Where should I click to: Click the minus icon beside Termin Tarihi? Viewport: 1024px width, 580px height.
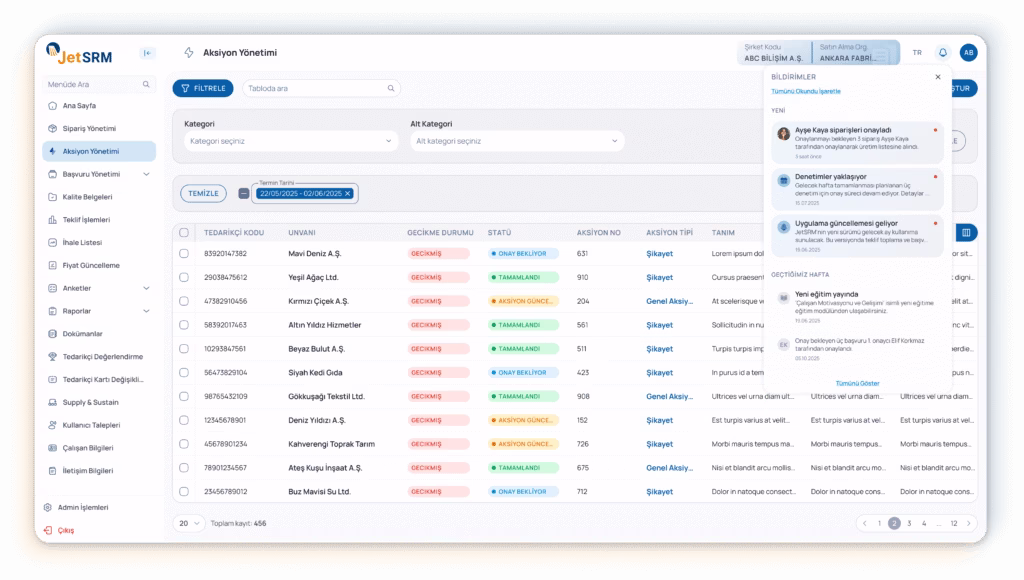click(x=244, y=193)
